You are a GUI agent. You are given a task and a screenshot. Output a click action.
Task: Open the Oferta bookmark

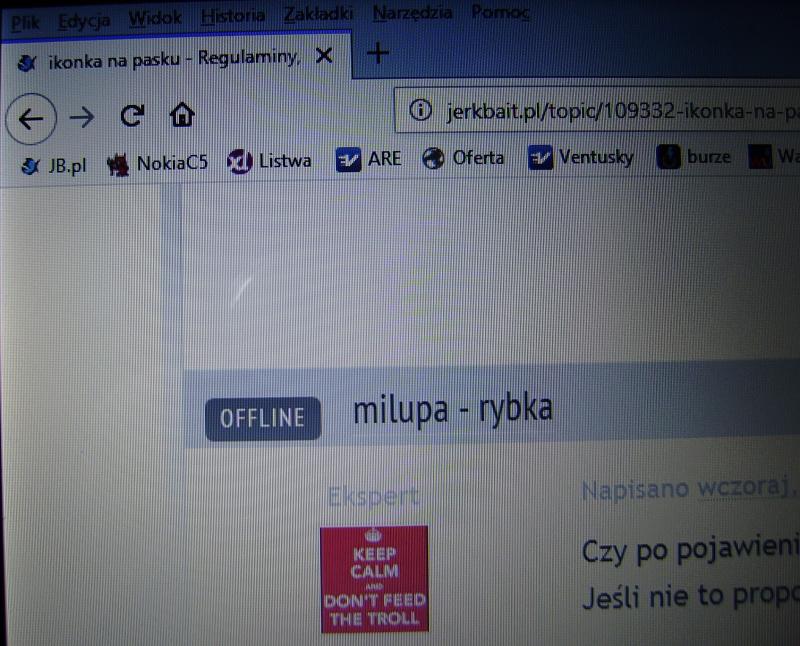[464, 158]
